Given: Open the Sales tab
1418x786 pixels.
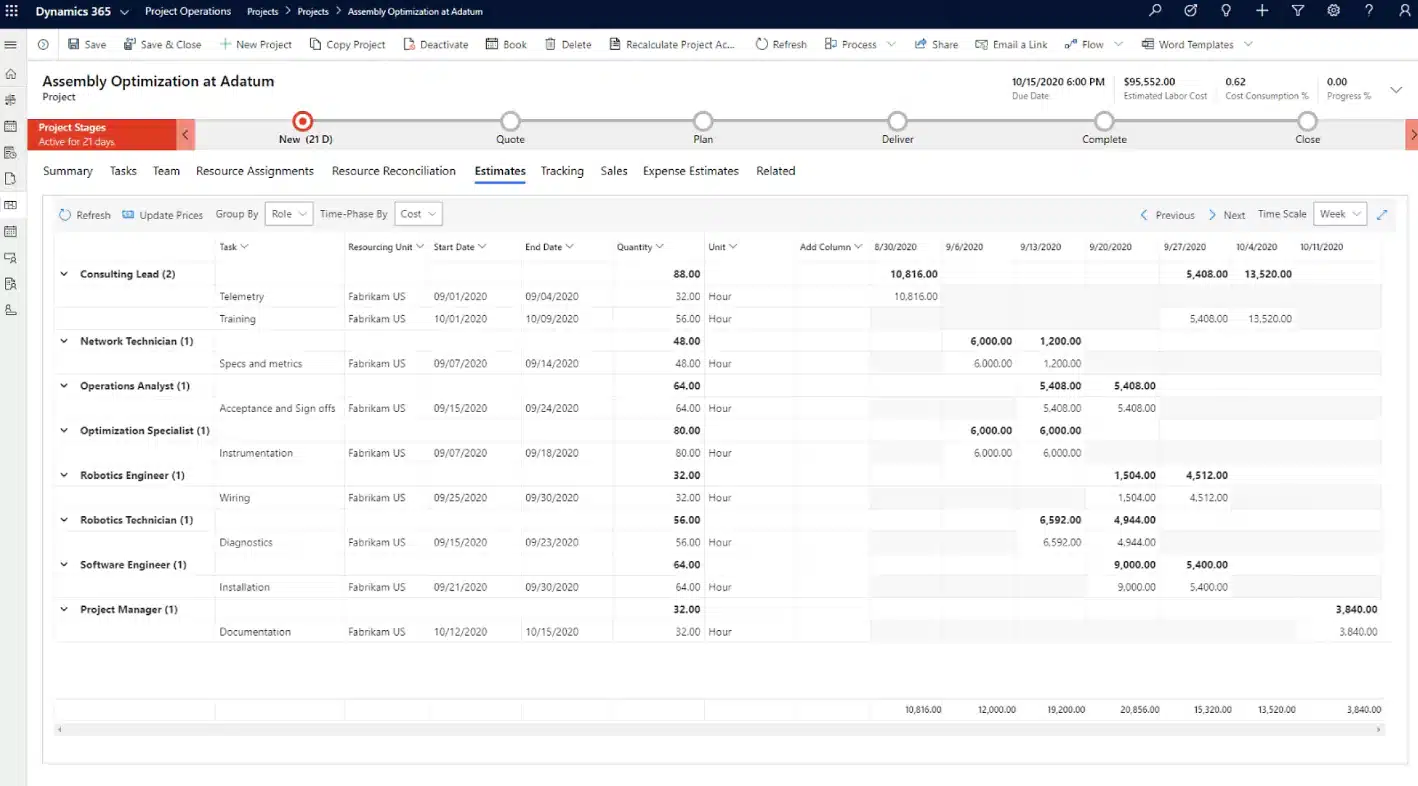Looking at the screenshot, I should (614, 171).
